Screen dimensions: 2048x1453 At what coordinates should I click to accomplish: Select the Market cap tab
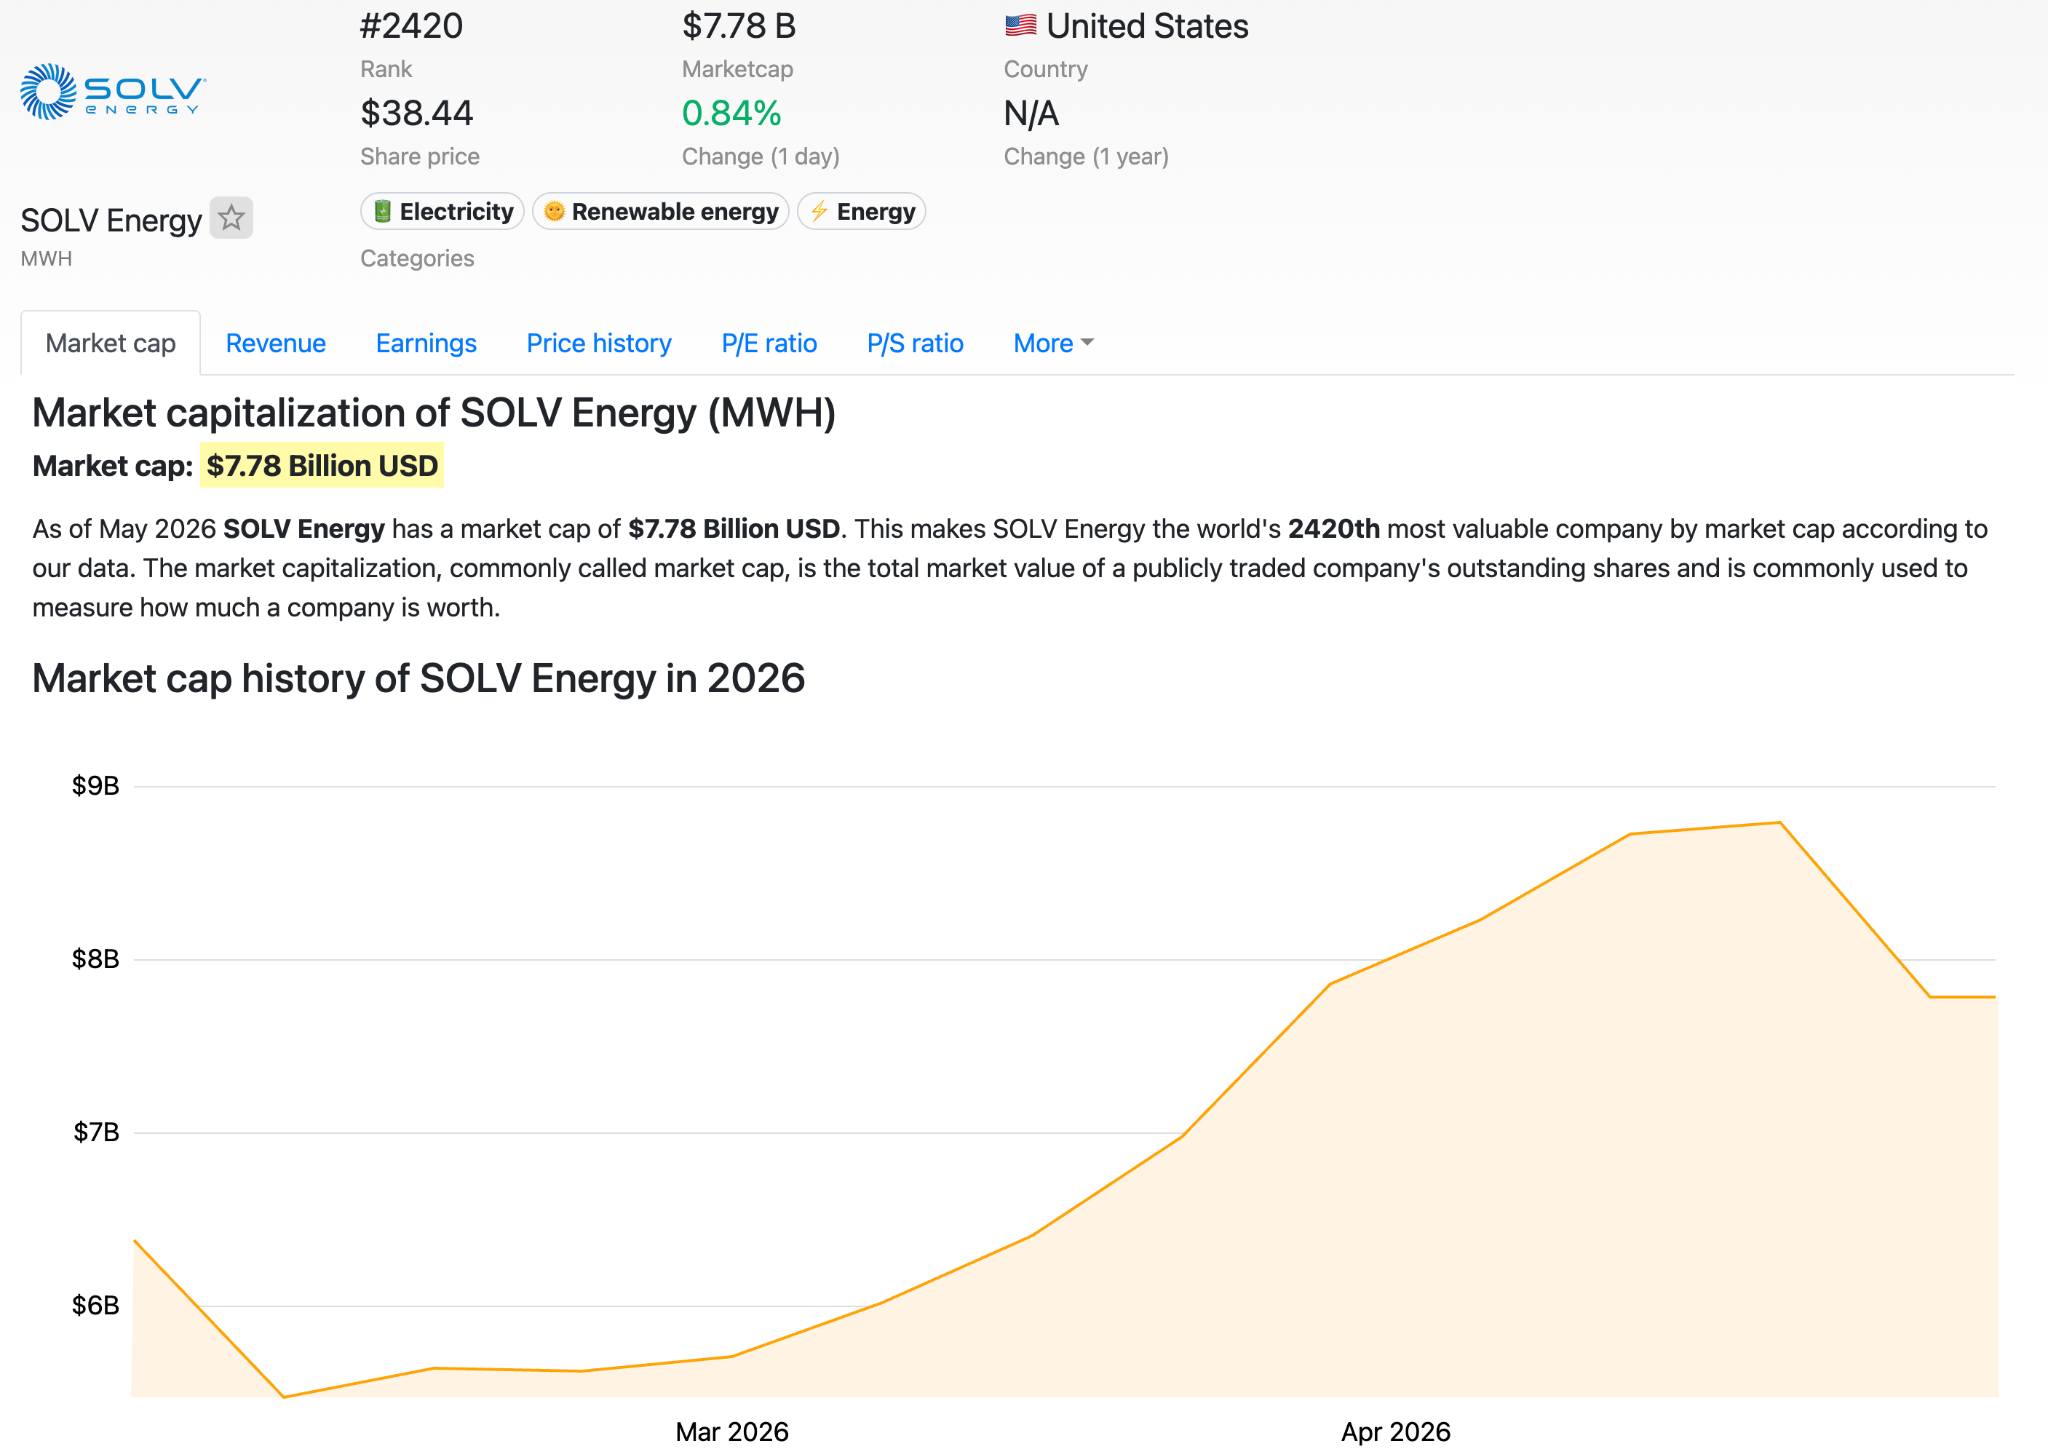point(111,343)
